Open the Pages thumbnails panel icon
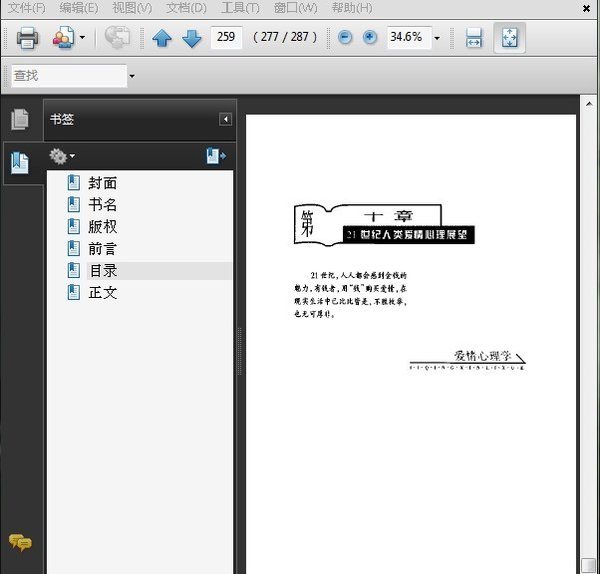Image resolution: width=600 pixels, height=574 pixels. [x=20, y=119]
